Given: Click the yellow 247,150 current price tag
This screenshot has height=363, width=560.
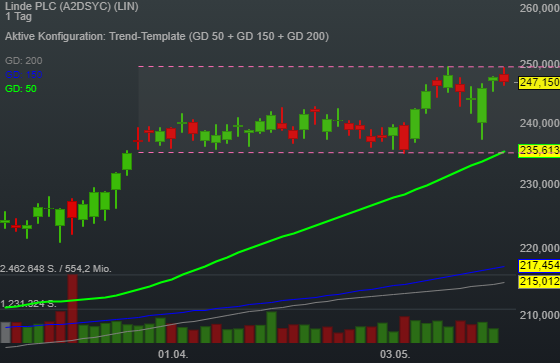Looking at the screenshot, I should 539,83.
